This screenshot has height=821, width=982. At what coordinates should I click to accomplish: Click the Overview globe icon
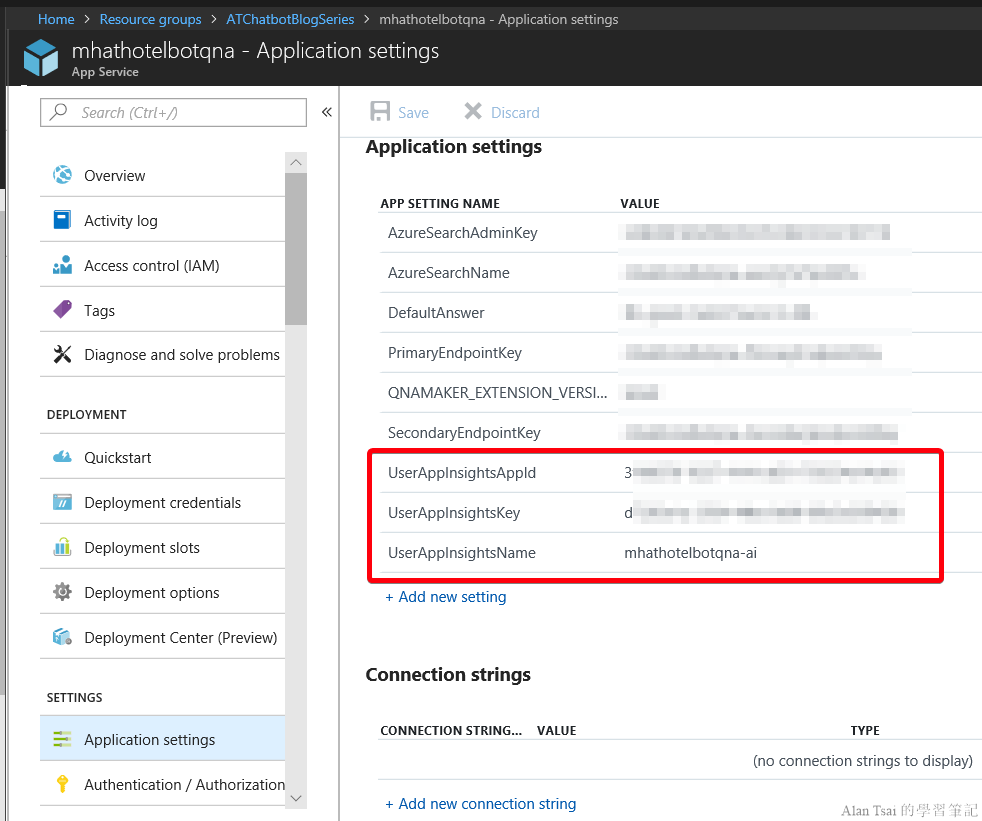pyautogui.click(x=62, y=175)
